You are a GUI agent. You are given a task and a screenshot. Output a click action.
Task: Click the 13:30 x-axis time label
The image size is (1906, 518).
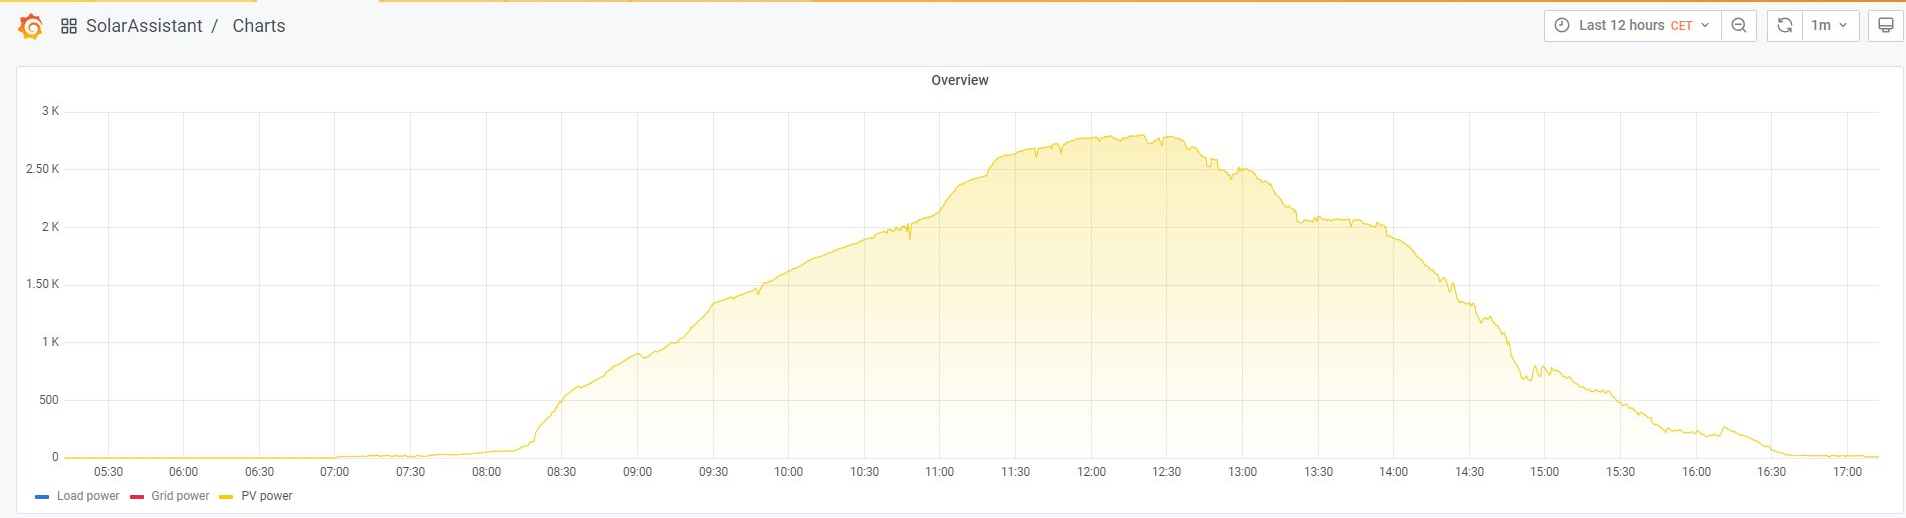(x=1318, y=472)
